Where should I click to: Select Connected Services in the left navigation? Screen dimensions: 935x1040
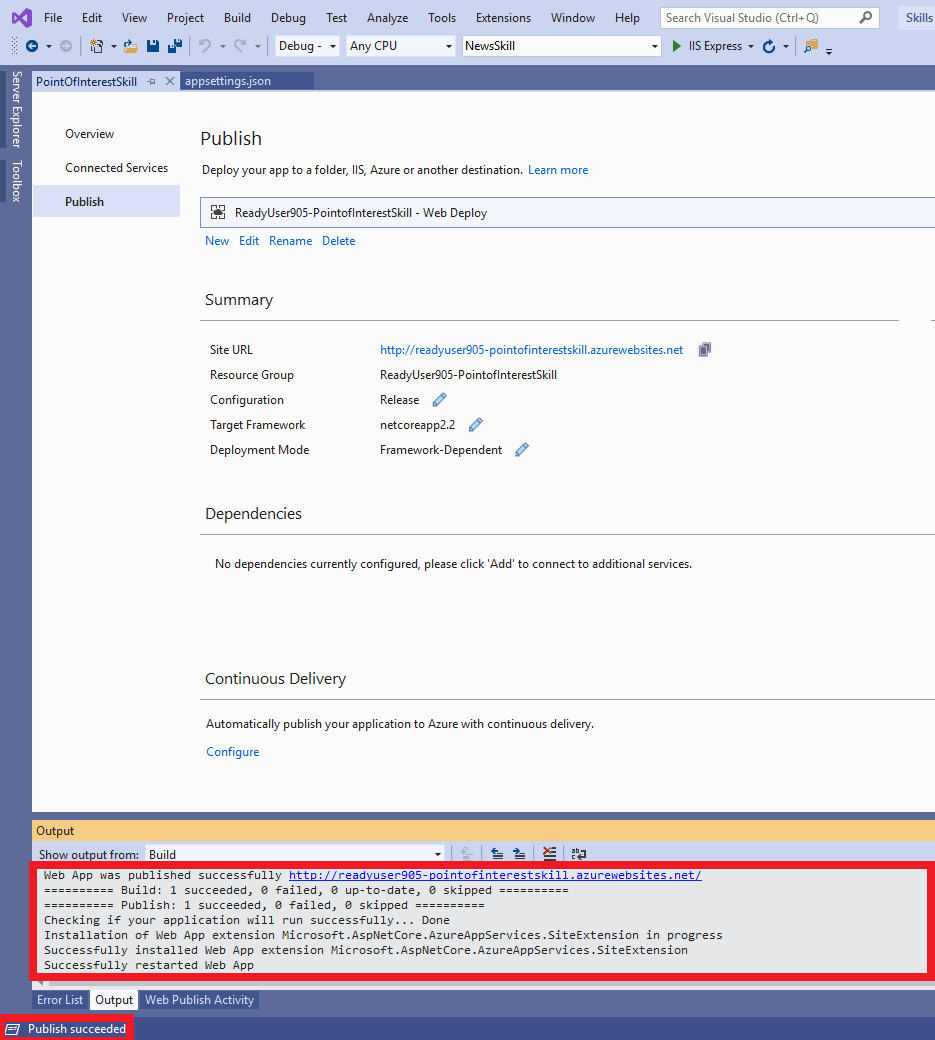(117, 168)
